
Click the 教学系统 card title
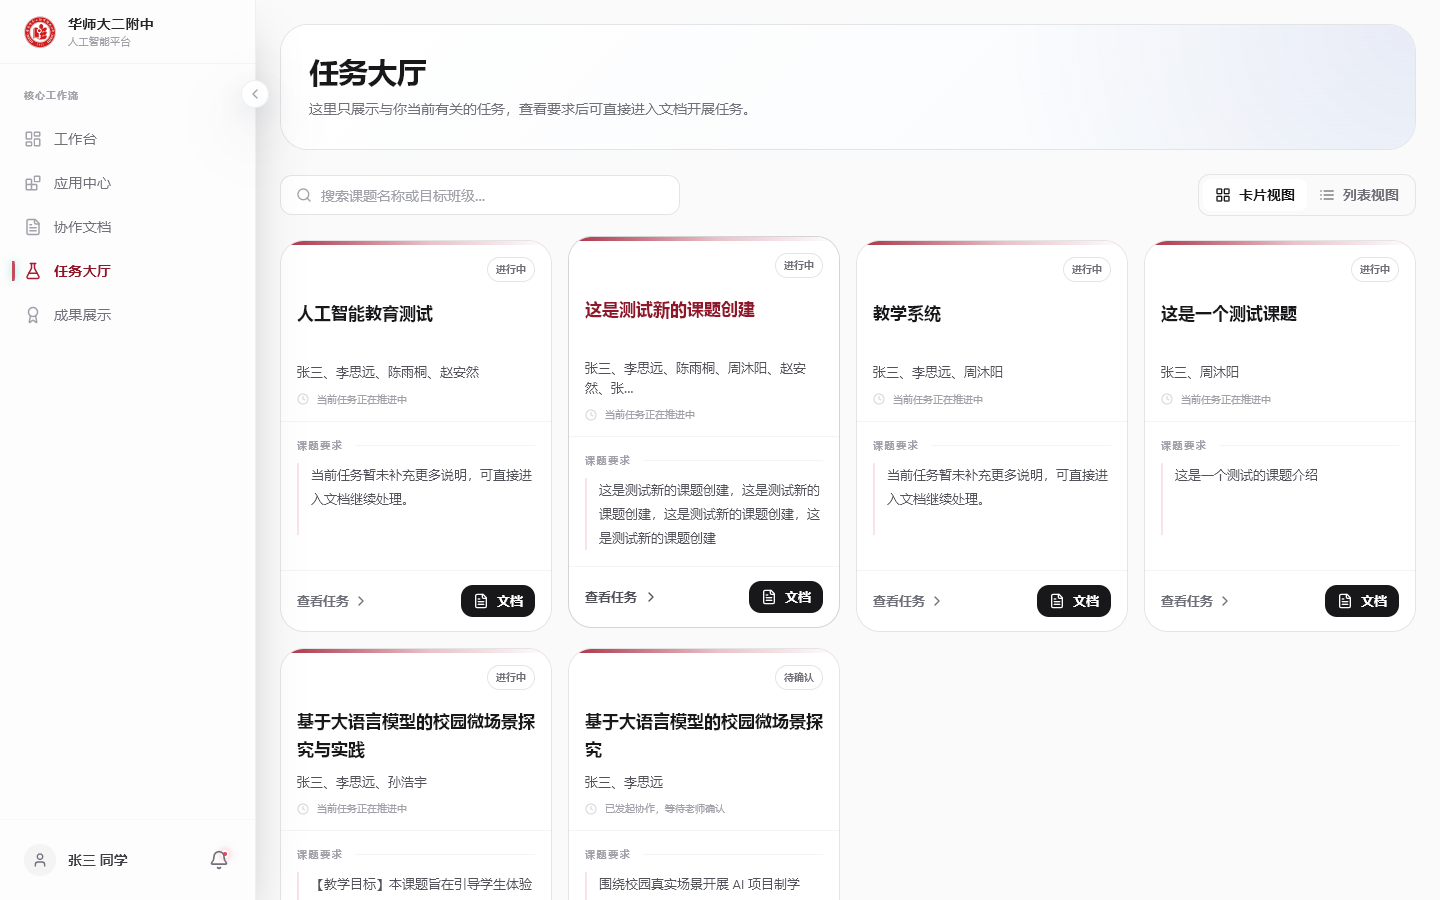pyautogui.click(x=907, y=314)
